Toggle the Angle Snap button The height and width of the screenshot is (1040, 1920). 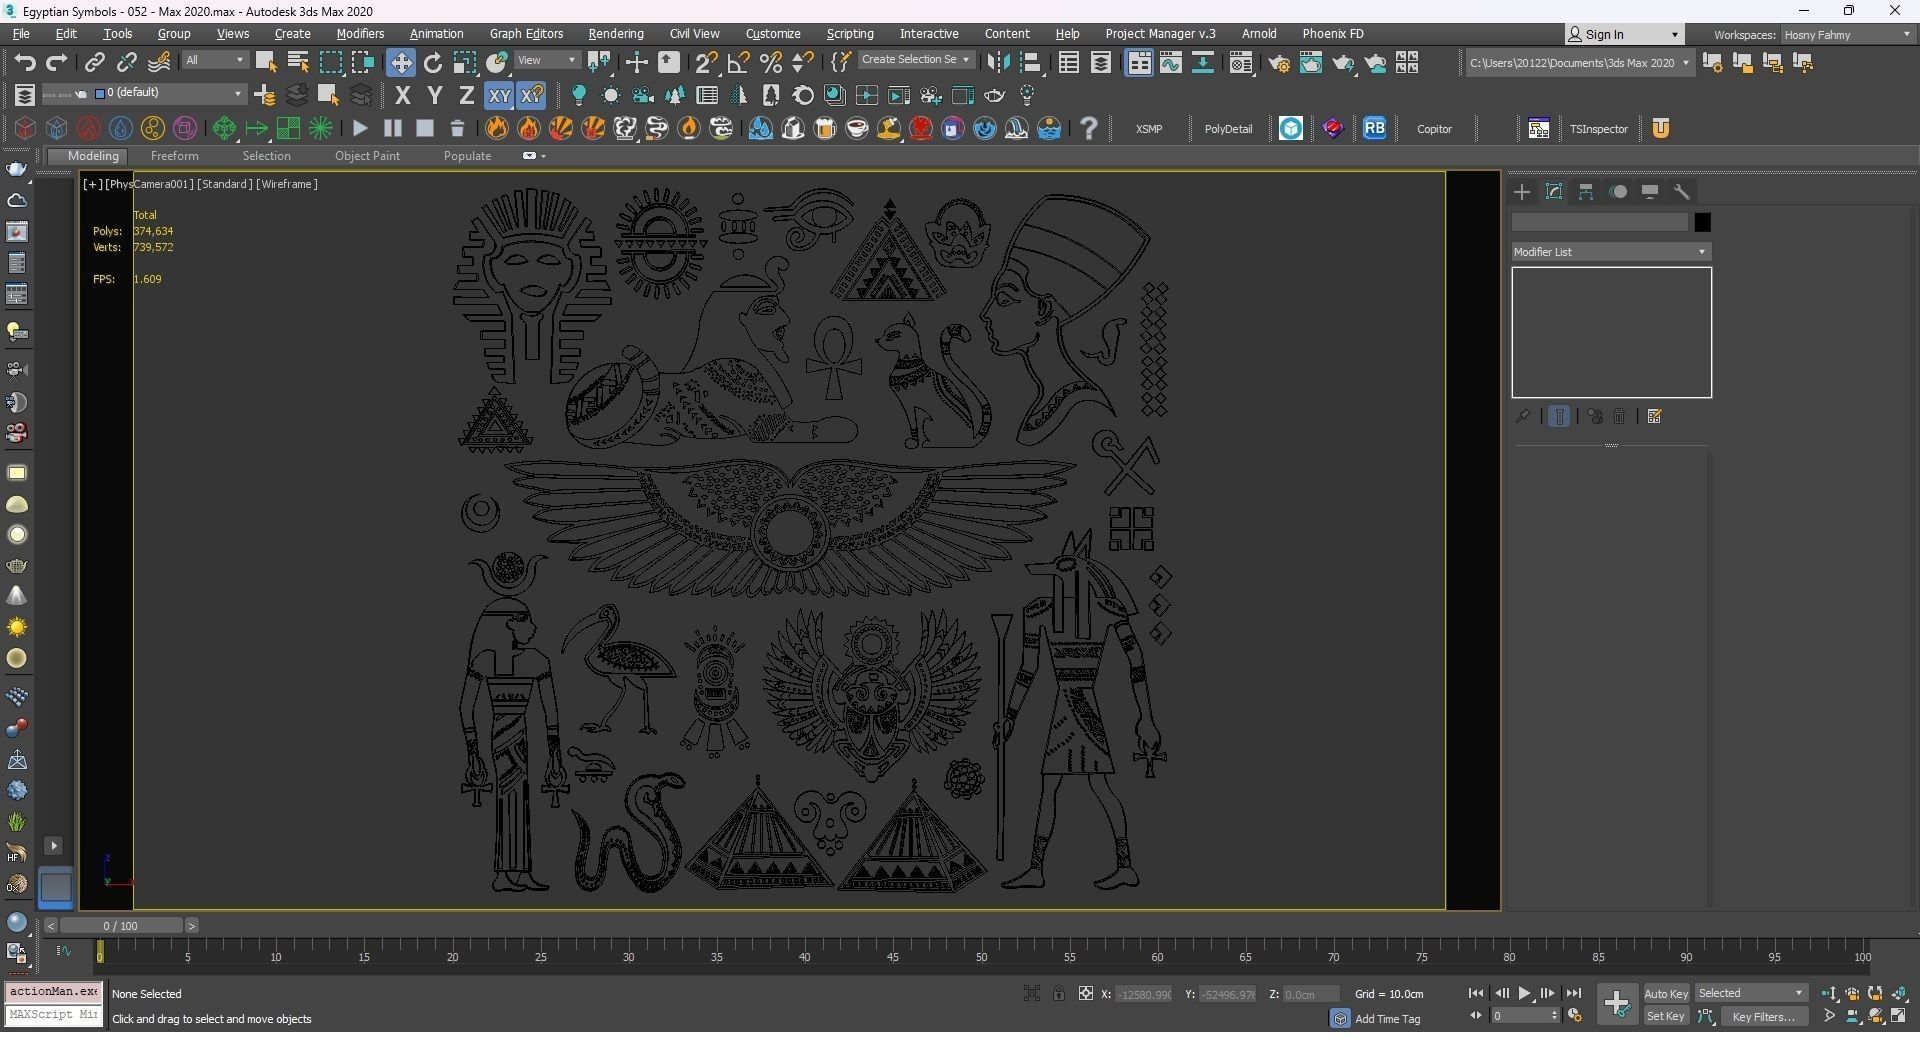(738, 62)
